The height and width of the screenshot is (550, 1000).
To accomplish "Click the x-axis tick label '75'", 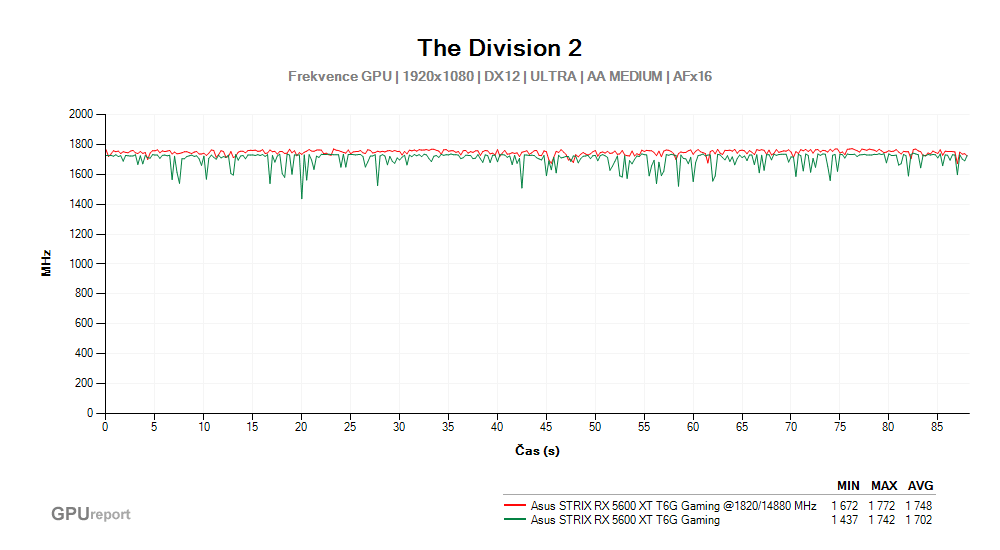I will click(x=840, y=427).
